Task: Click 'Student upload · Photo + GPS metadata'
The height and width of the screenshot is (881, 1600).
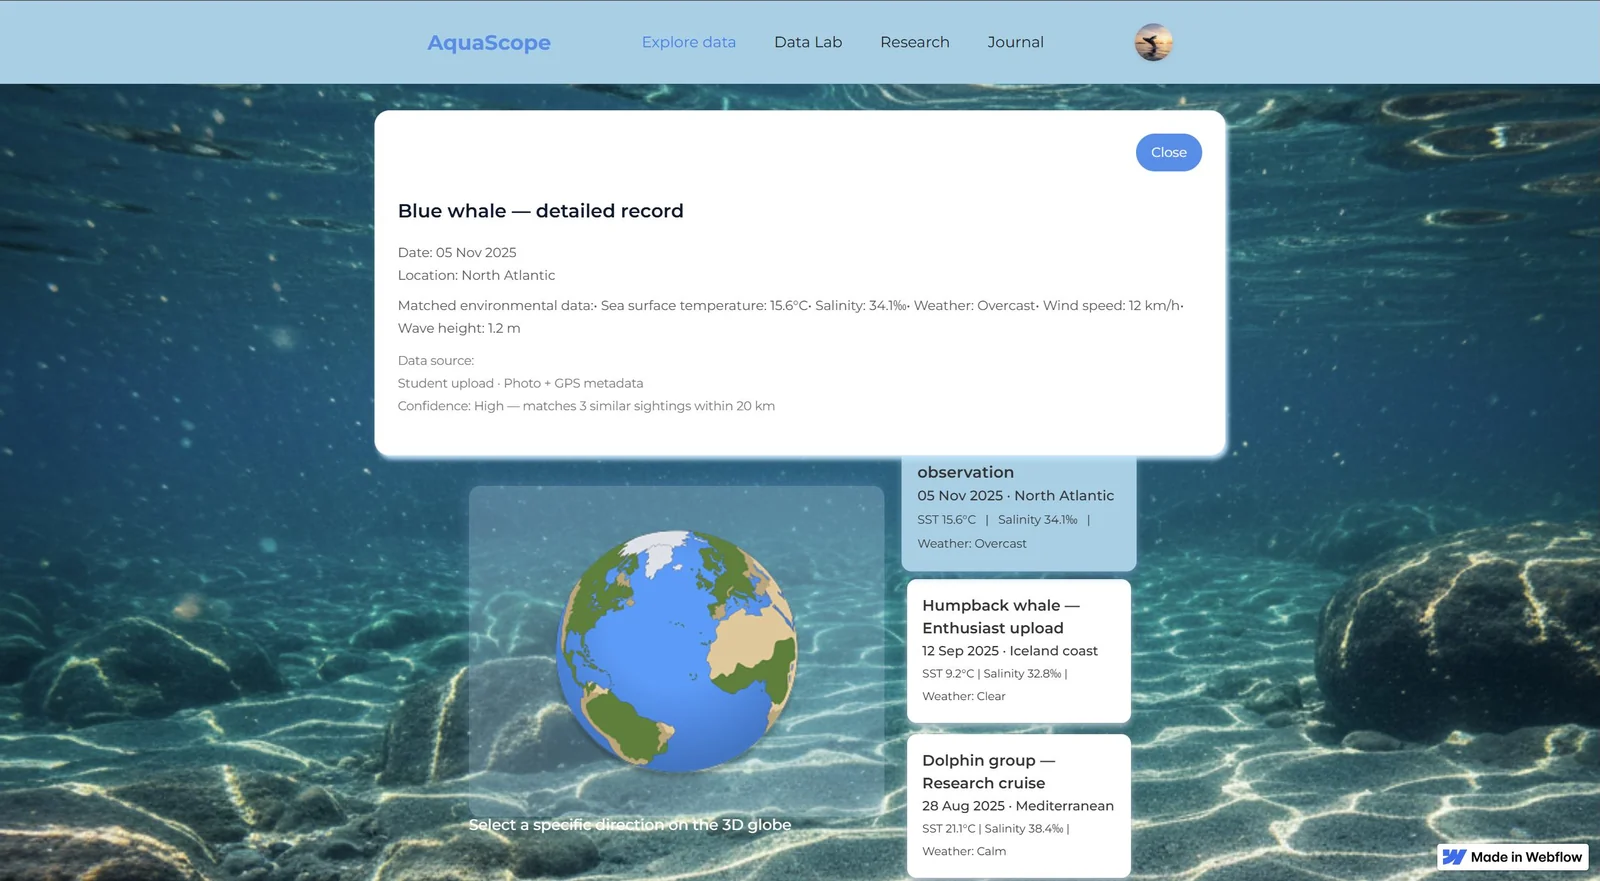Action: (x=520, y=383)
